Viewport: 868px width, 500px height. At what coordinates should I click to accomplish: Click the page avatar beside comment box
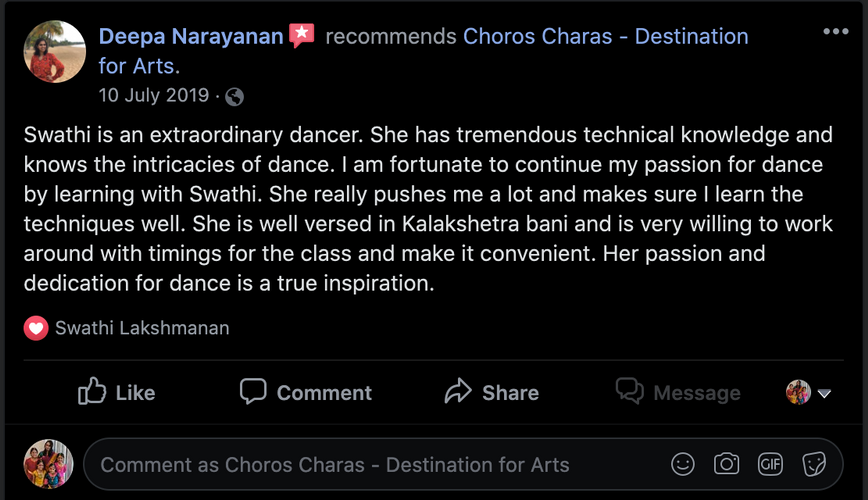coord(48,464)
